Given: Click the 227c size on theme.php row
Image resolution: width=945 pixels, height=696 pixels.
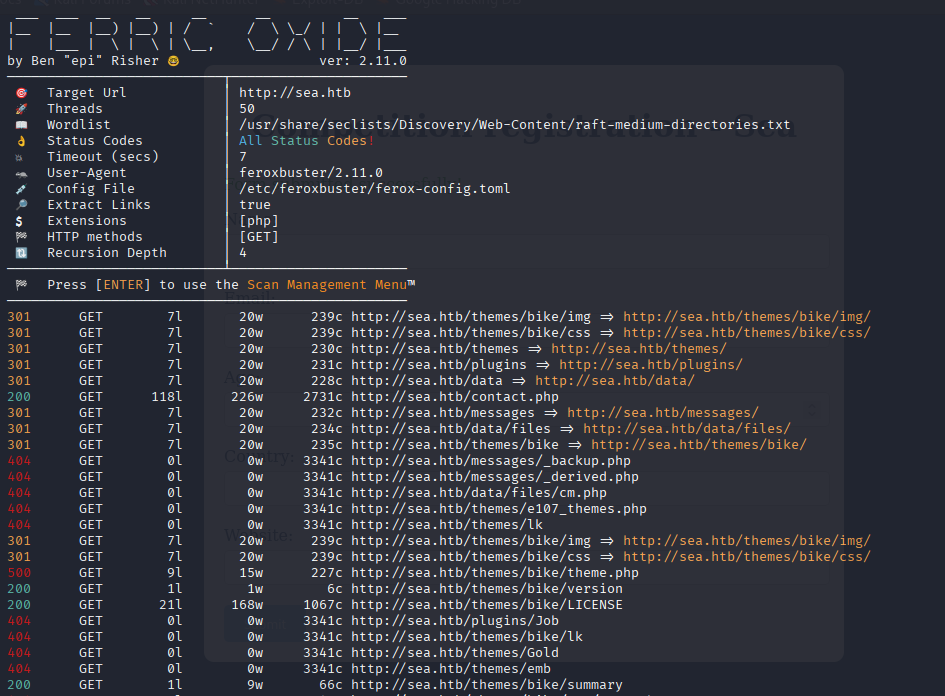Looking at the screenshot, I should (327, 573).
